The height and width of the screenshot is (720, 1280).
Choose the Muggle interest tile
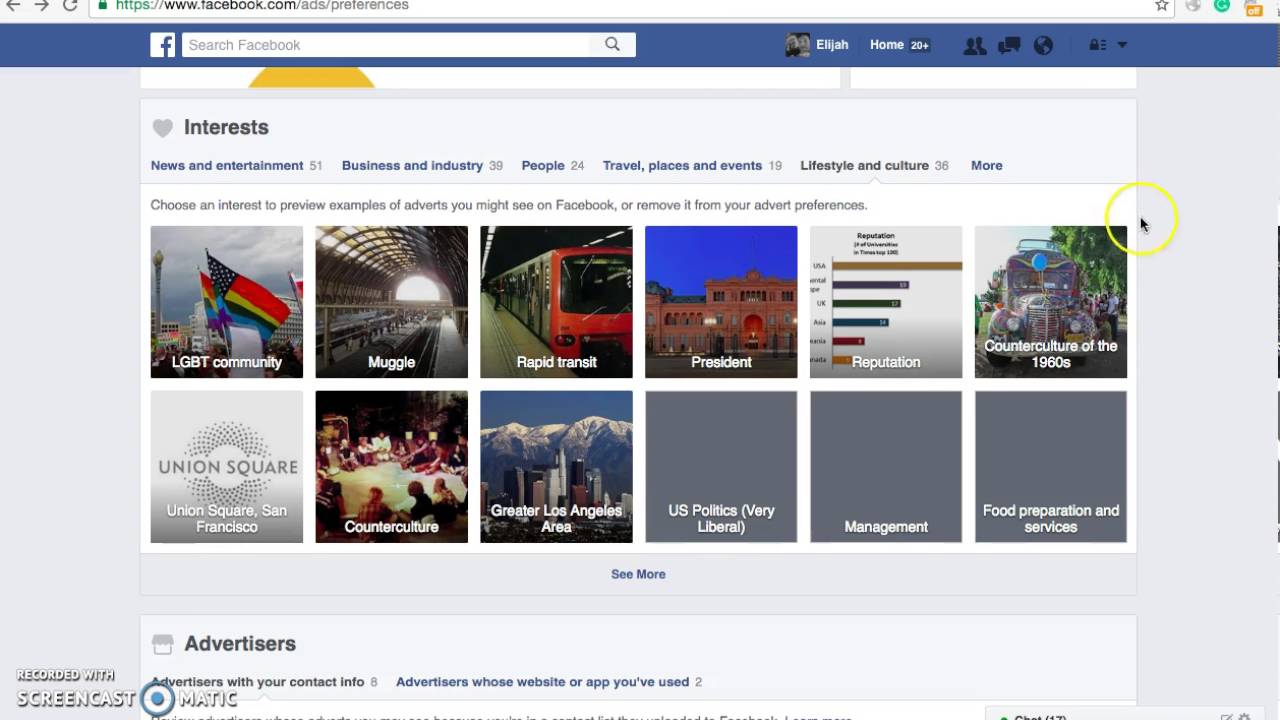point(391,302)
